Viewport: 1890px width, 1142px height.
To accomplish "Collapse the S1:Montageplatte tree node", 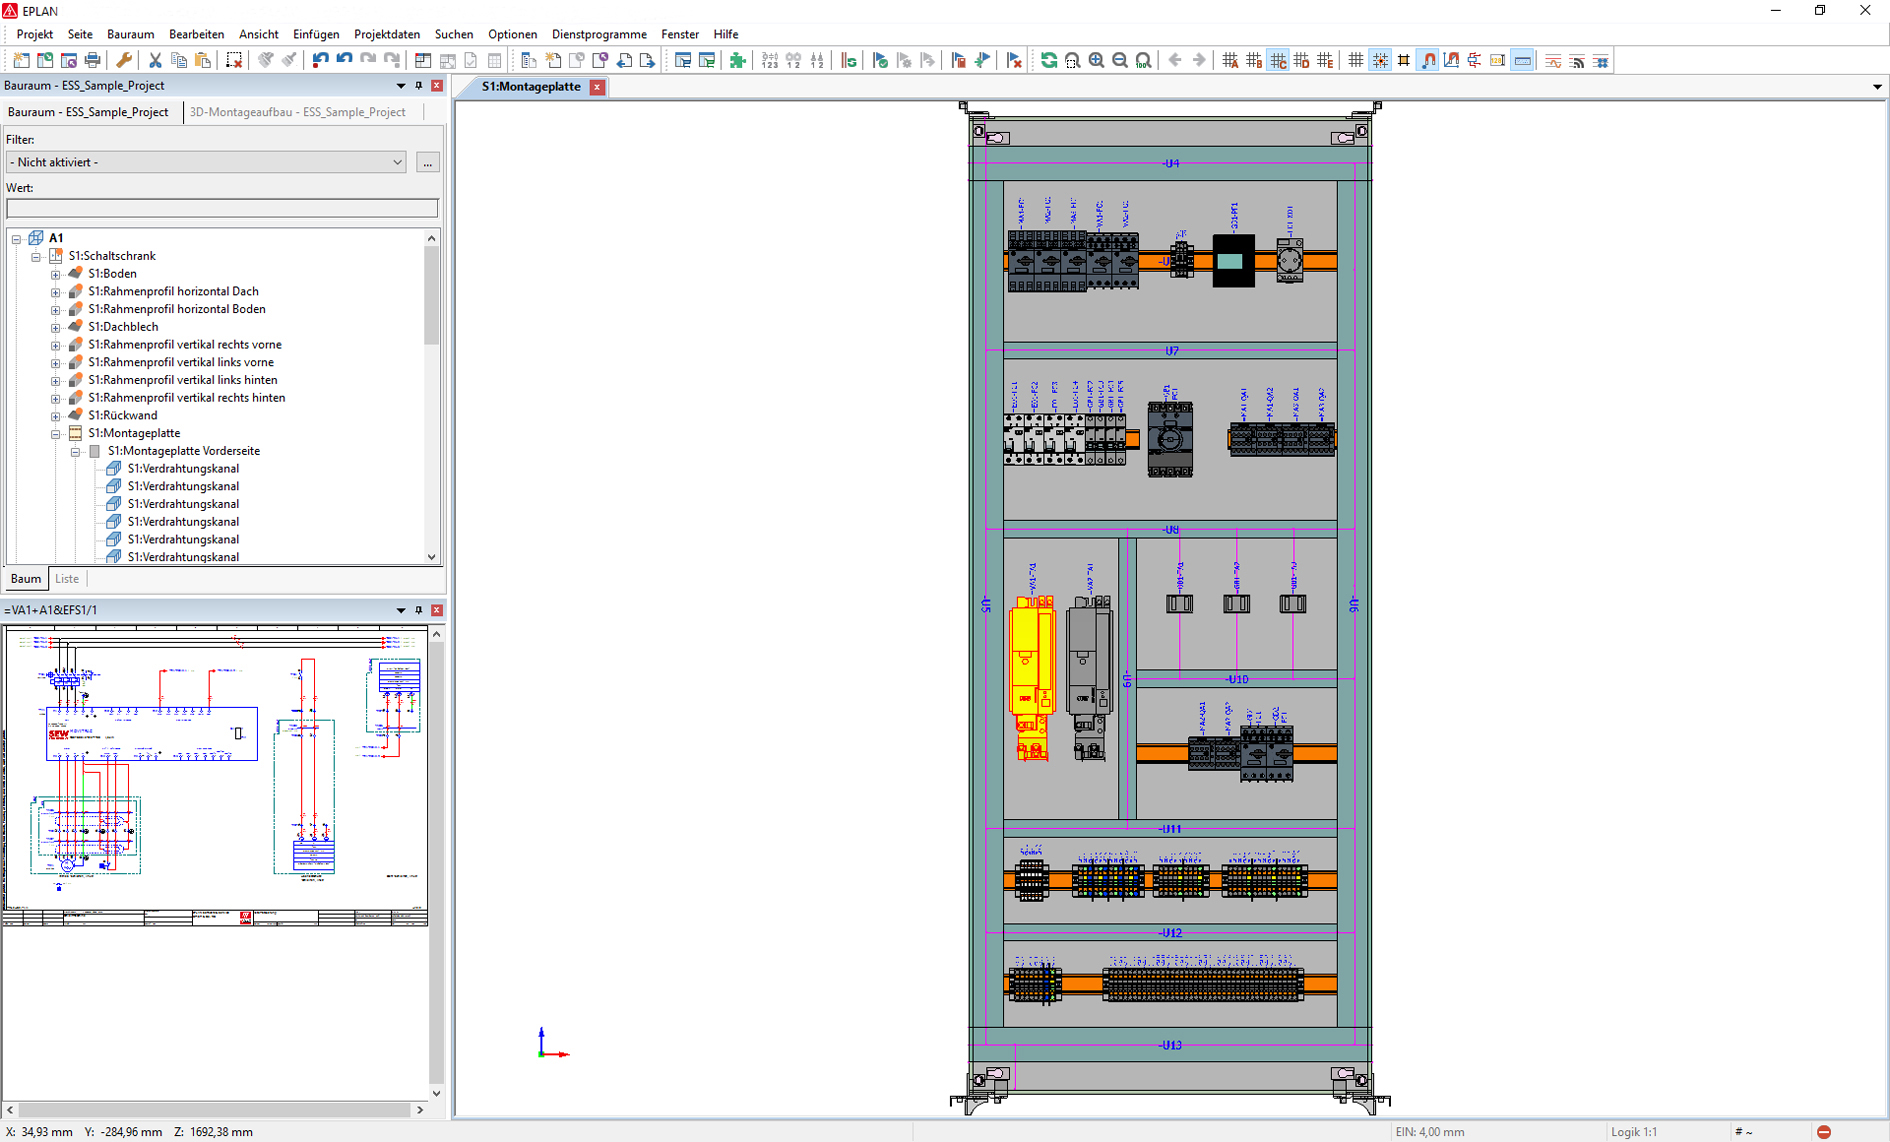I will (56, 434).
